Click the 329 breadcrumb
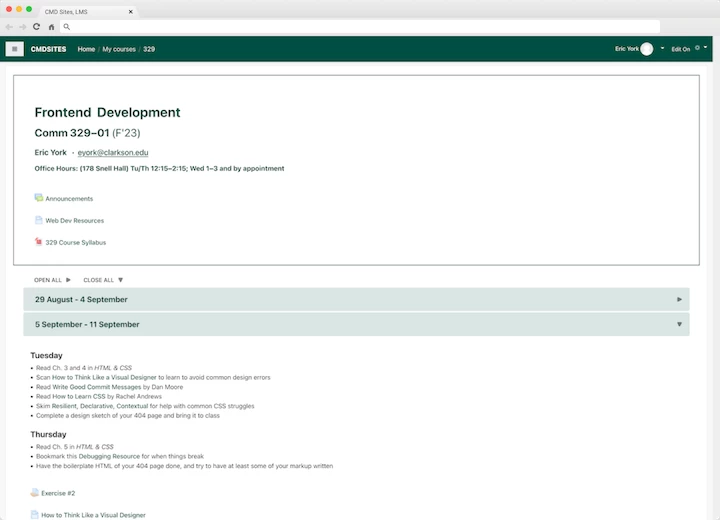 pos(149,49)
